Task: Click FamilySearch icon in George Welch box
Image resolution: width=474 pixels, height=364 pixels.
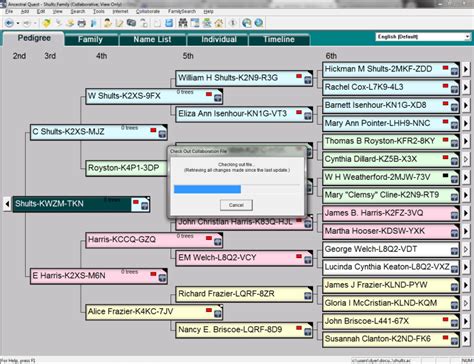Action: 454,251
